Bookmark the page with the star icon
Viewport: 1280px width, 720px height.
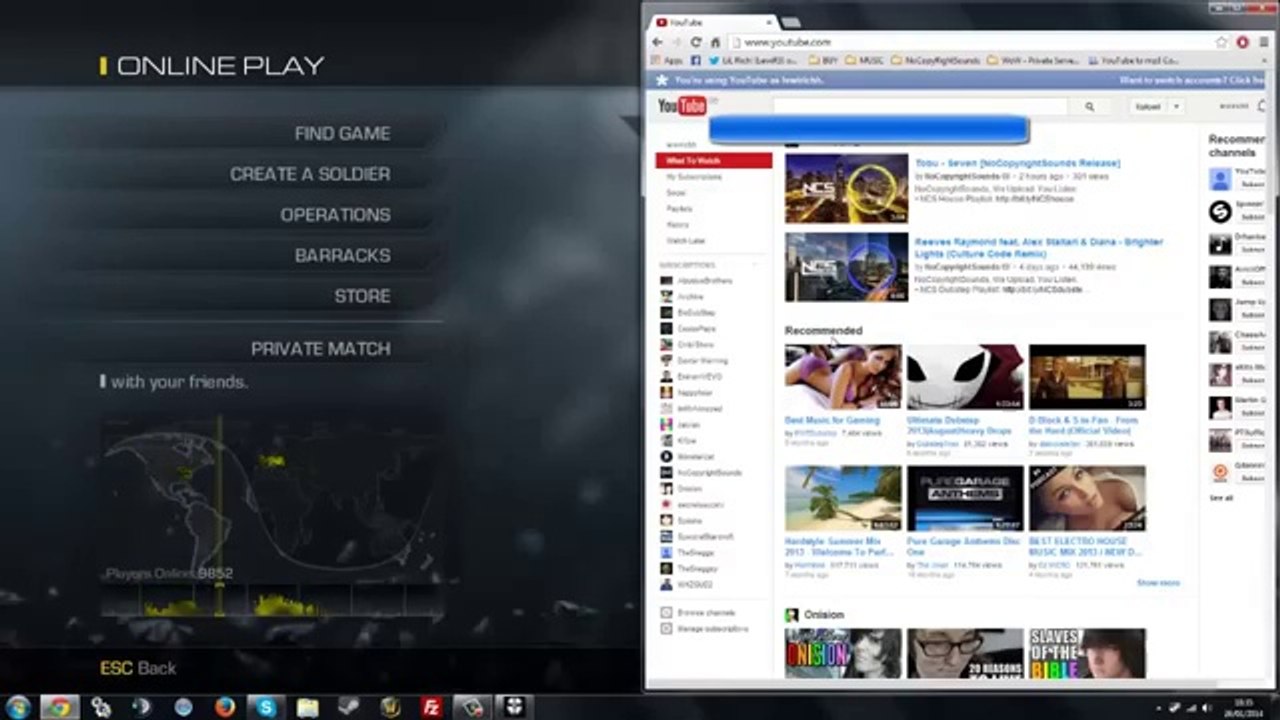(x=1221, y=42)
